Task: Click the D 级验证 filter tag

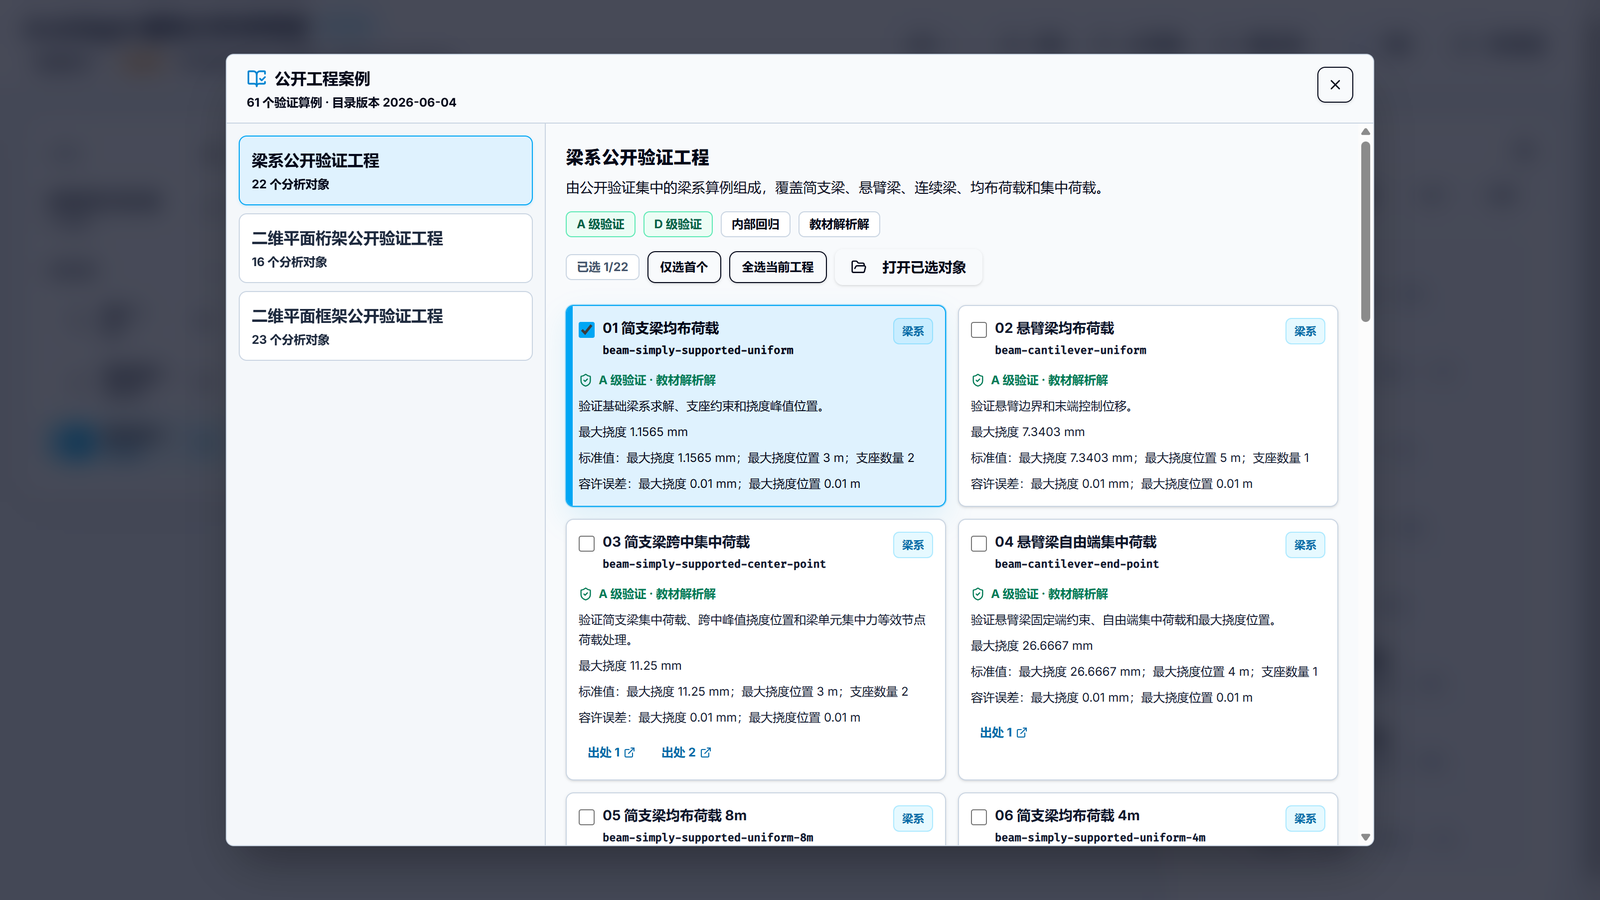Action: 678,224
